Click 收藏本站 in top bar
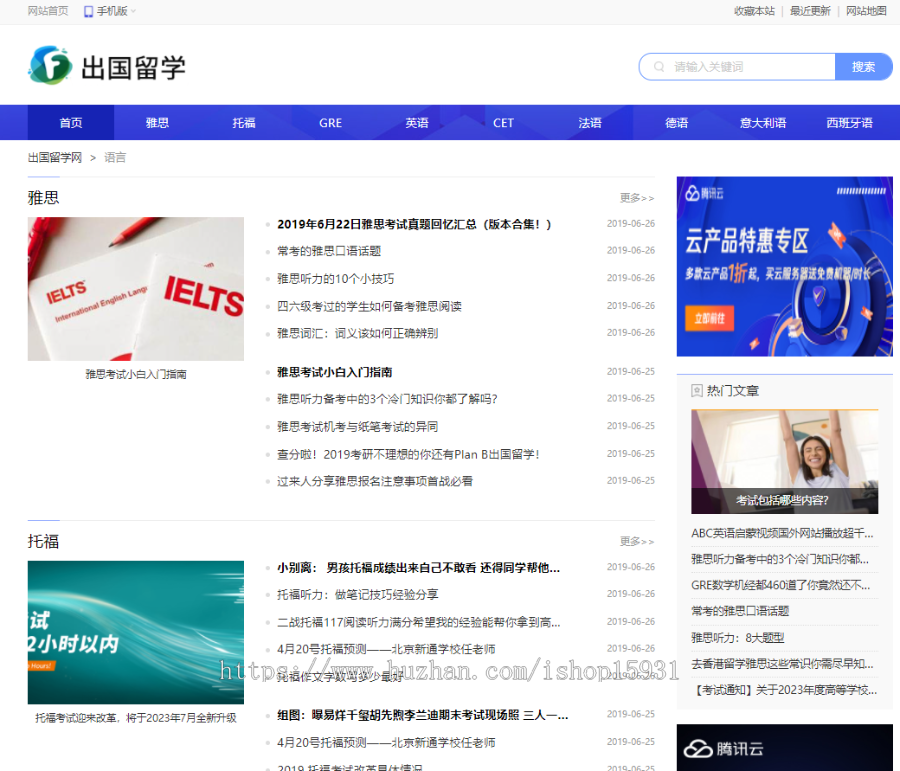 pyautogui.click(x=754, y=11)
